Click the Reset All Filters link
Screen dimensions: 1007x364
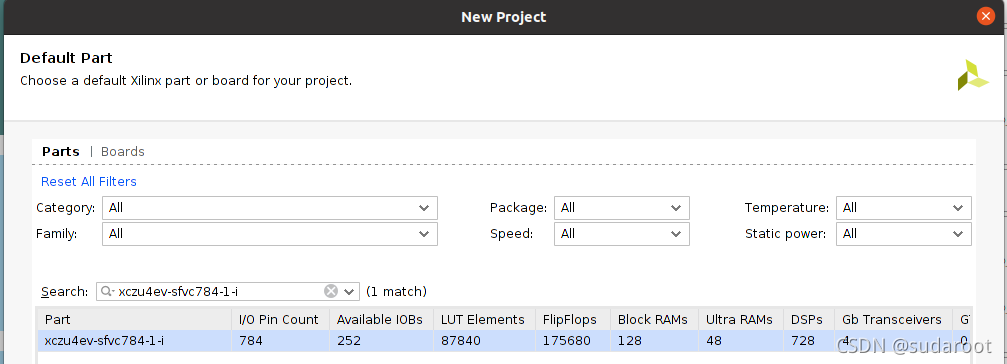89,182
